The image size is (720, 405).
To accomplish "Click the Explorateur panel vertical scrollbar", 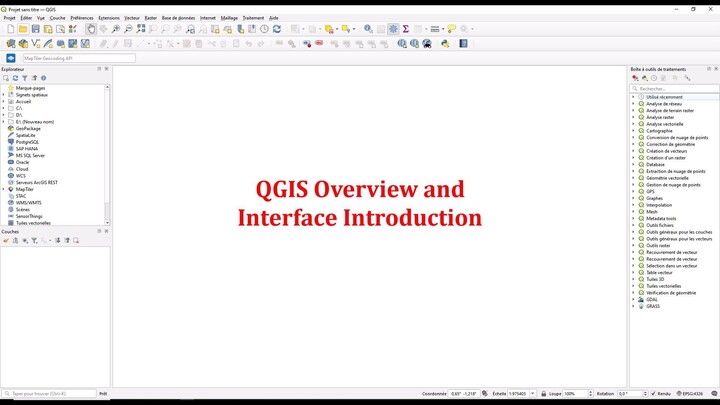I will [x=107, y=155].
